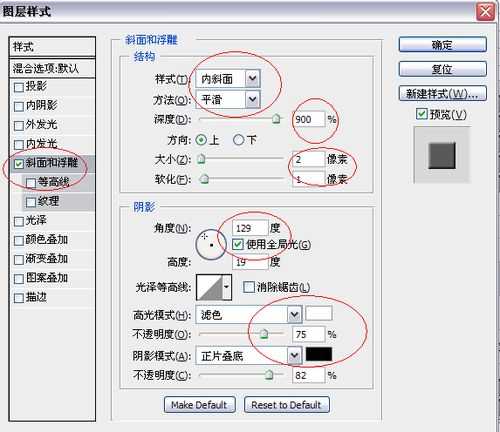The height and width of the screenshot is (432, 500).
Task: Select the 纹理 texture sub-entry label
Action: click(x=48, y=201)
